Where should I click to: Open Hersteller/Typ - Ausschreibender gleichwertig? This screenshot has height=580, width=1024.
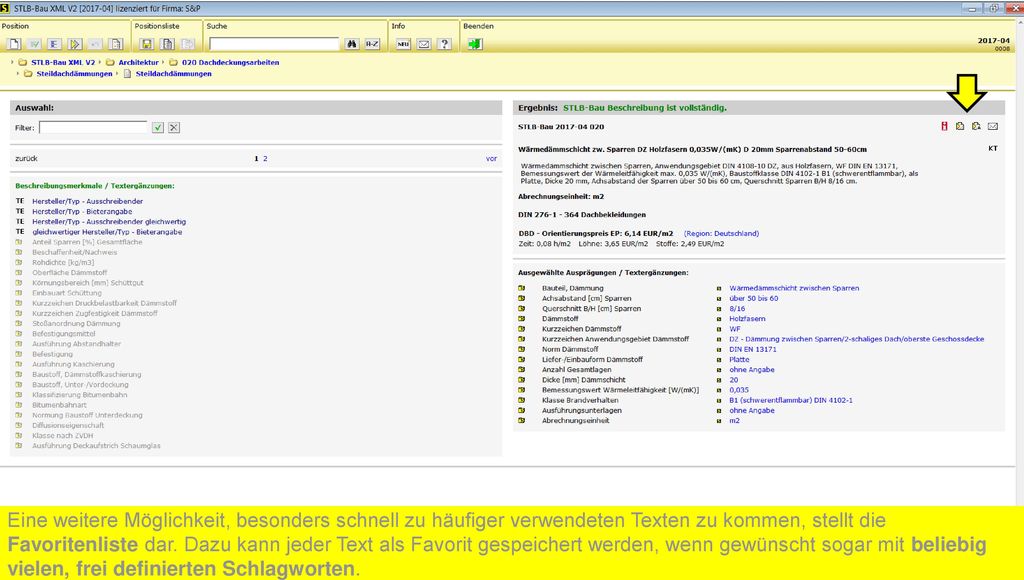109,222
